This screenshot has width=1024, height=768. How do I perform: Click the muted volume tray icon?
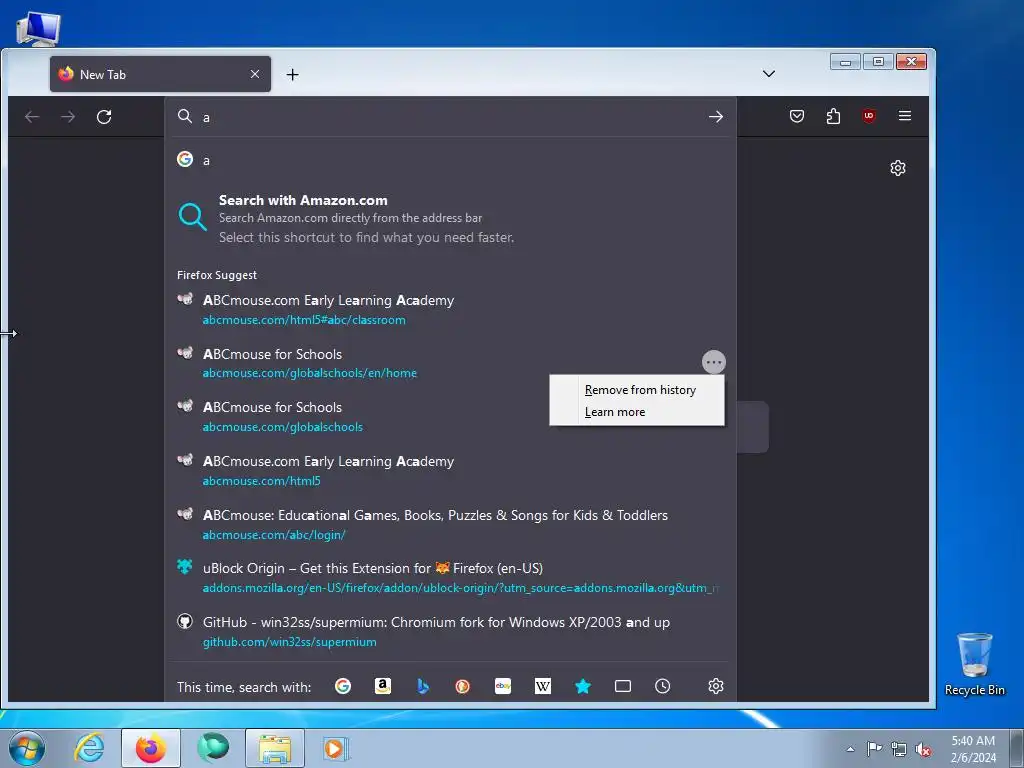pyautogui.click(x=923, y=749)
